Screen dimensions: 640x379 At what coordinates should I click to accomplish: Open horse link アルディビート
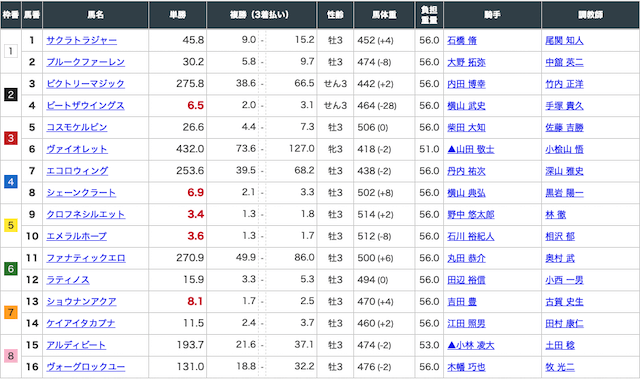click(x=76, y=345)
